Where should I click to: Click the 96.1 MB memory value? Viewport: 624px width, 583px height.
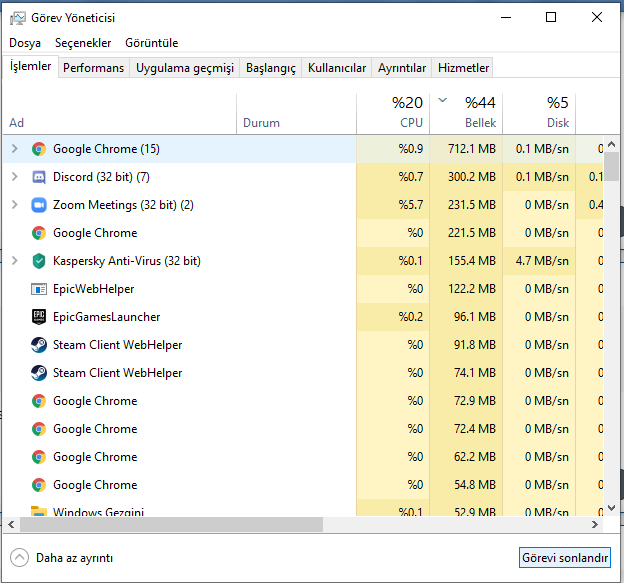[x=475, y=317]
